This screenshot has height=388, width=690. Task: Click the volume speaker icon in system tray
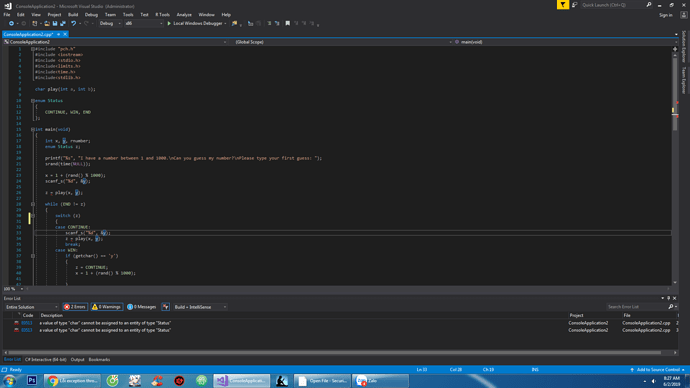pos(654,381)
